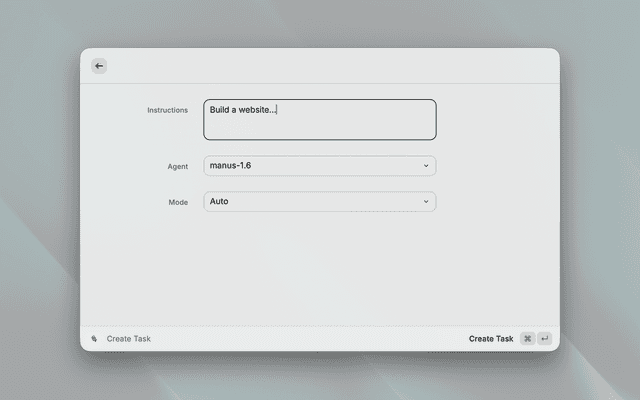Select the manus-1.6 value text
The image size is (640, 400).
(230, 166)
